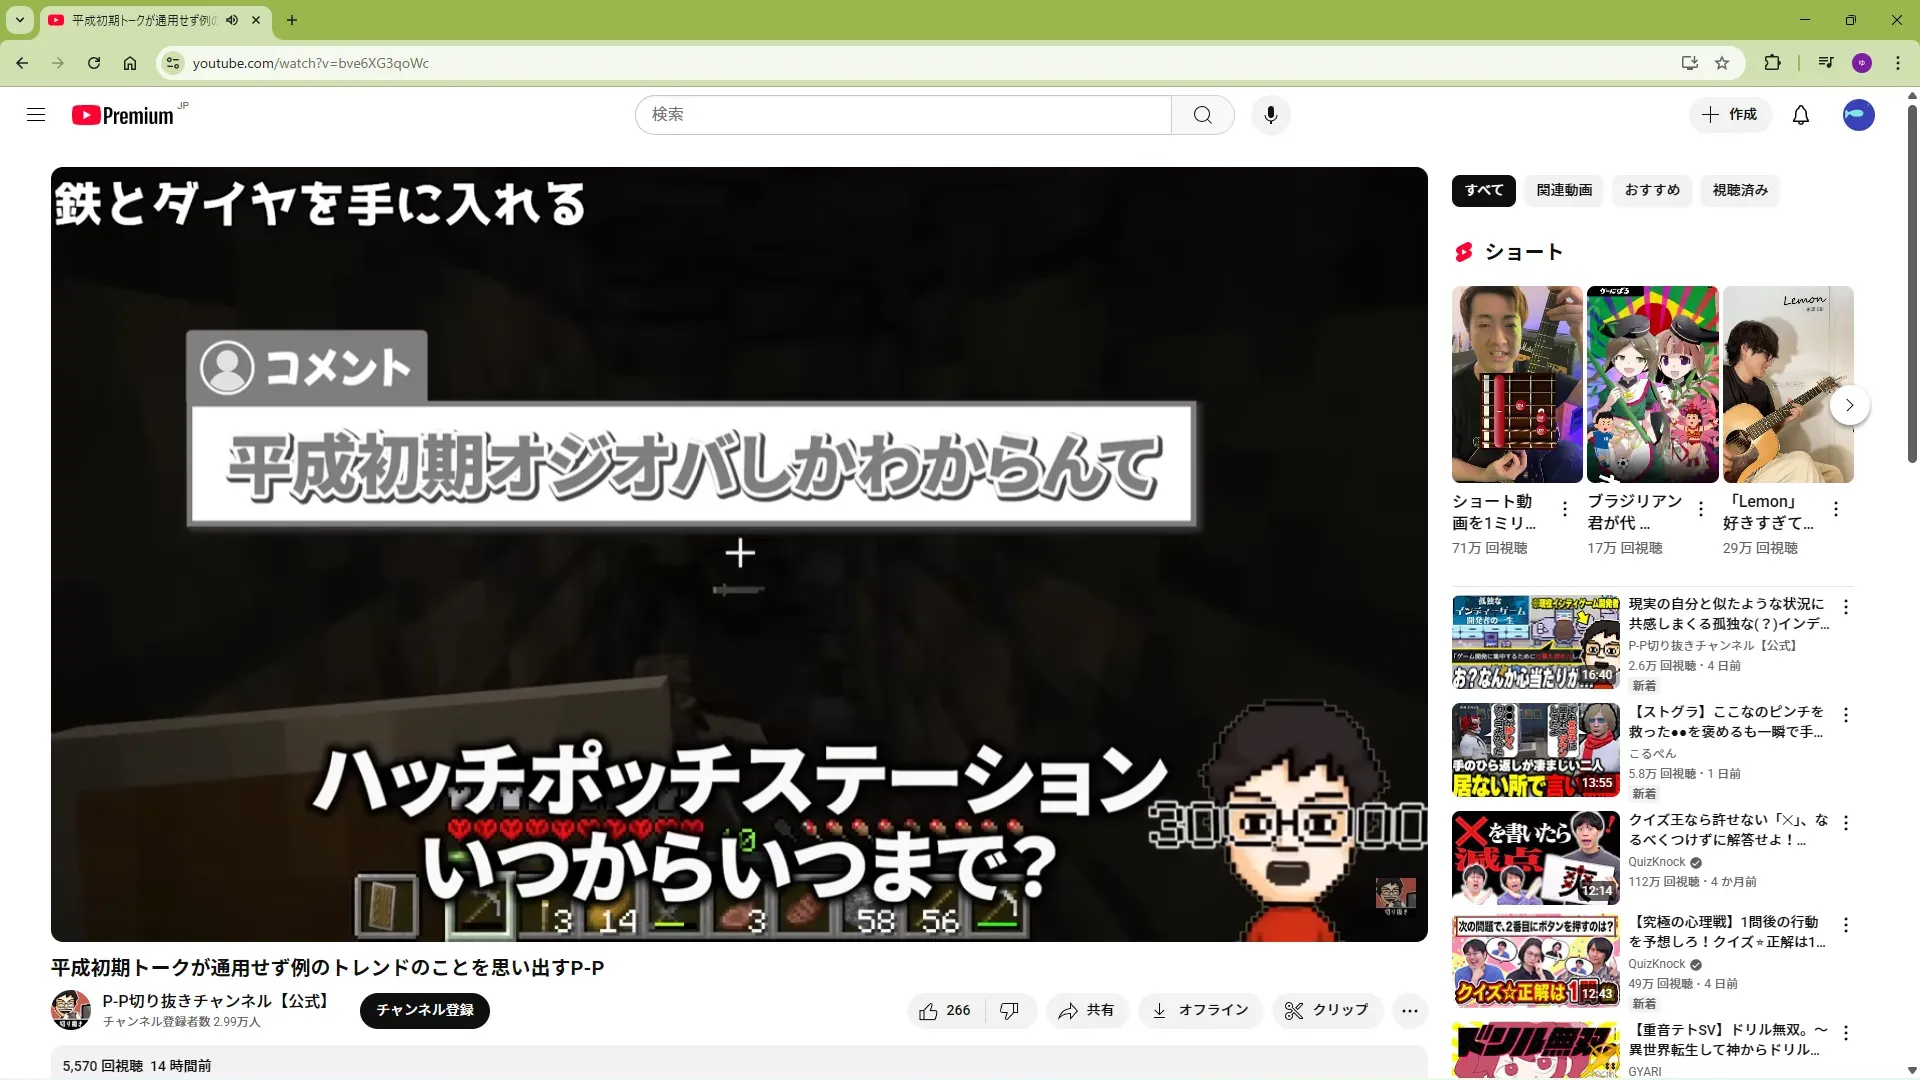This screenshot has height=1080, width=1920.
Task: Open the YouTube hamburger guide menu
Action: 36,115
